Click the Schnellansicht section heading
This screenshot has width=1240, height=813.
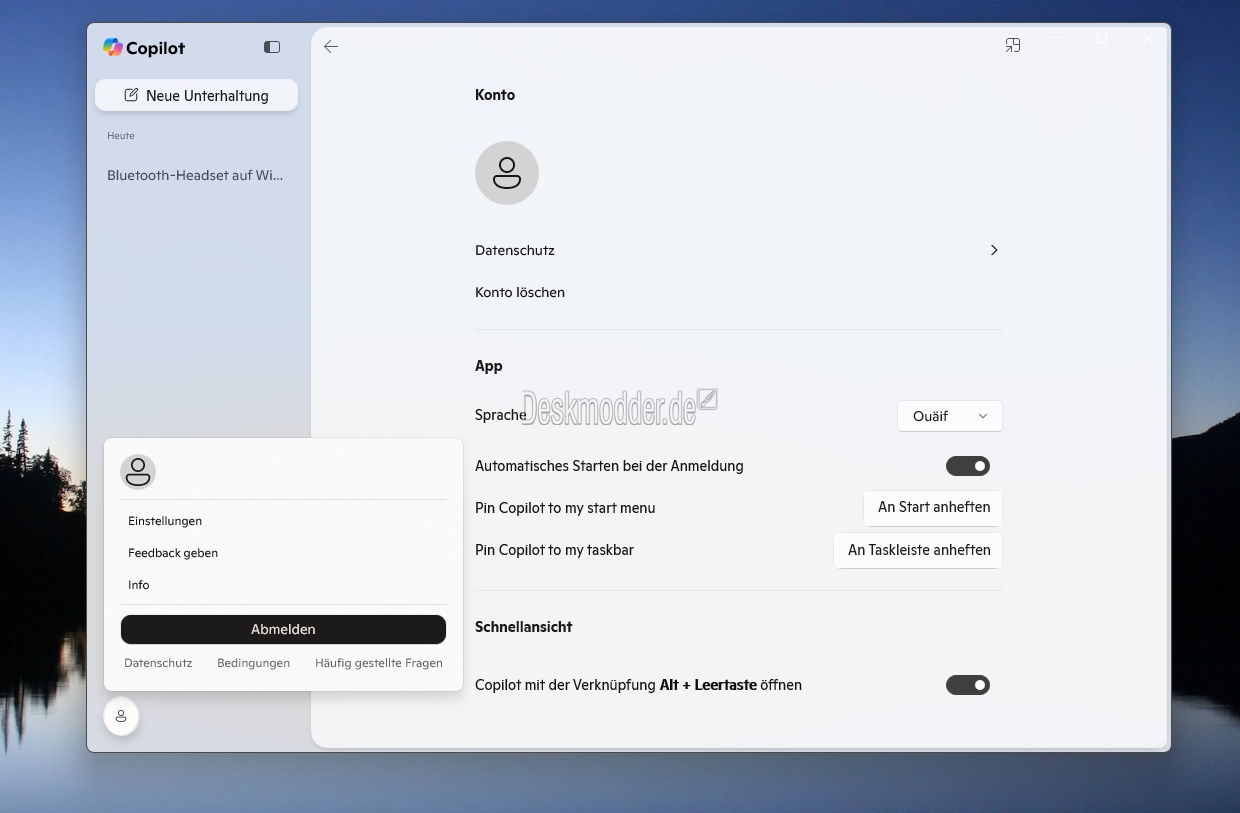click(x=524, y=627)
